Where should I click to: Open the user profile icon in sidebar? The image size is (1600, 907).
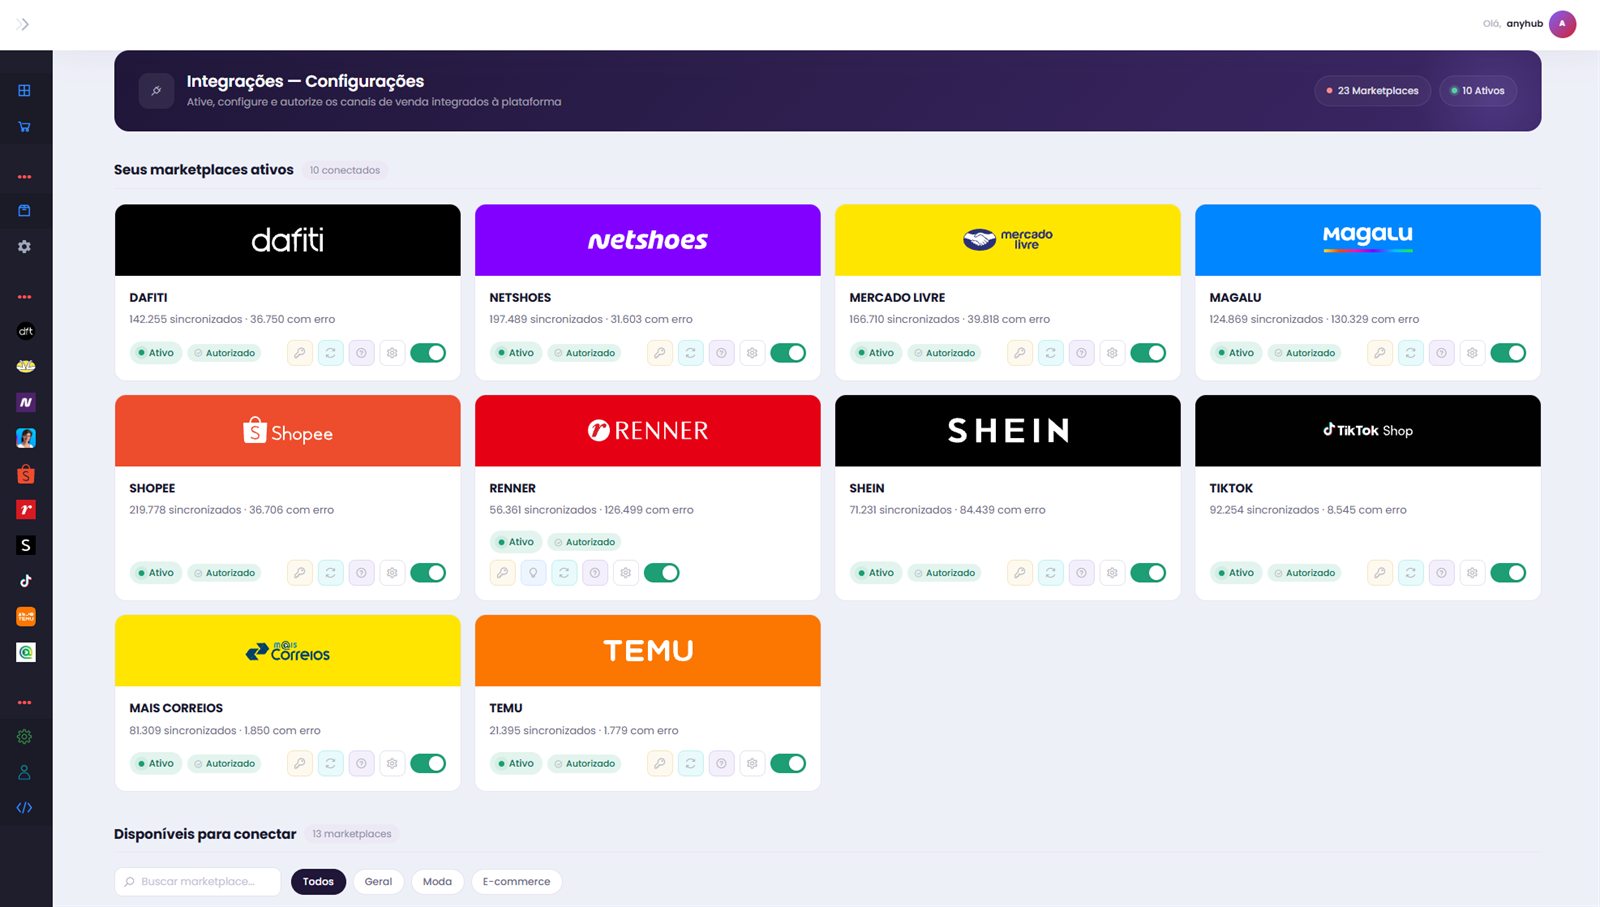(x=25, y=773)
